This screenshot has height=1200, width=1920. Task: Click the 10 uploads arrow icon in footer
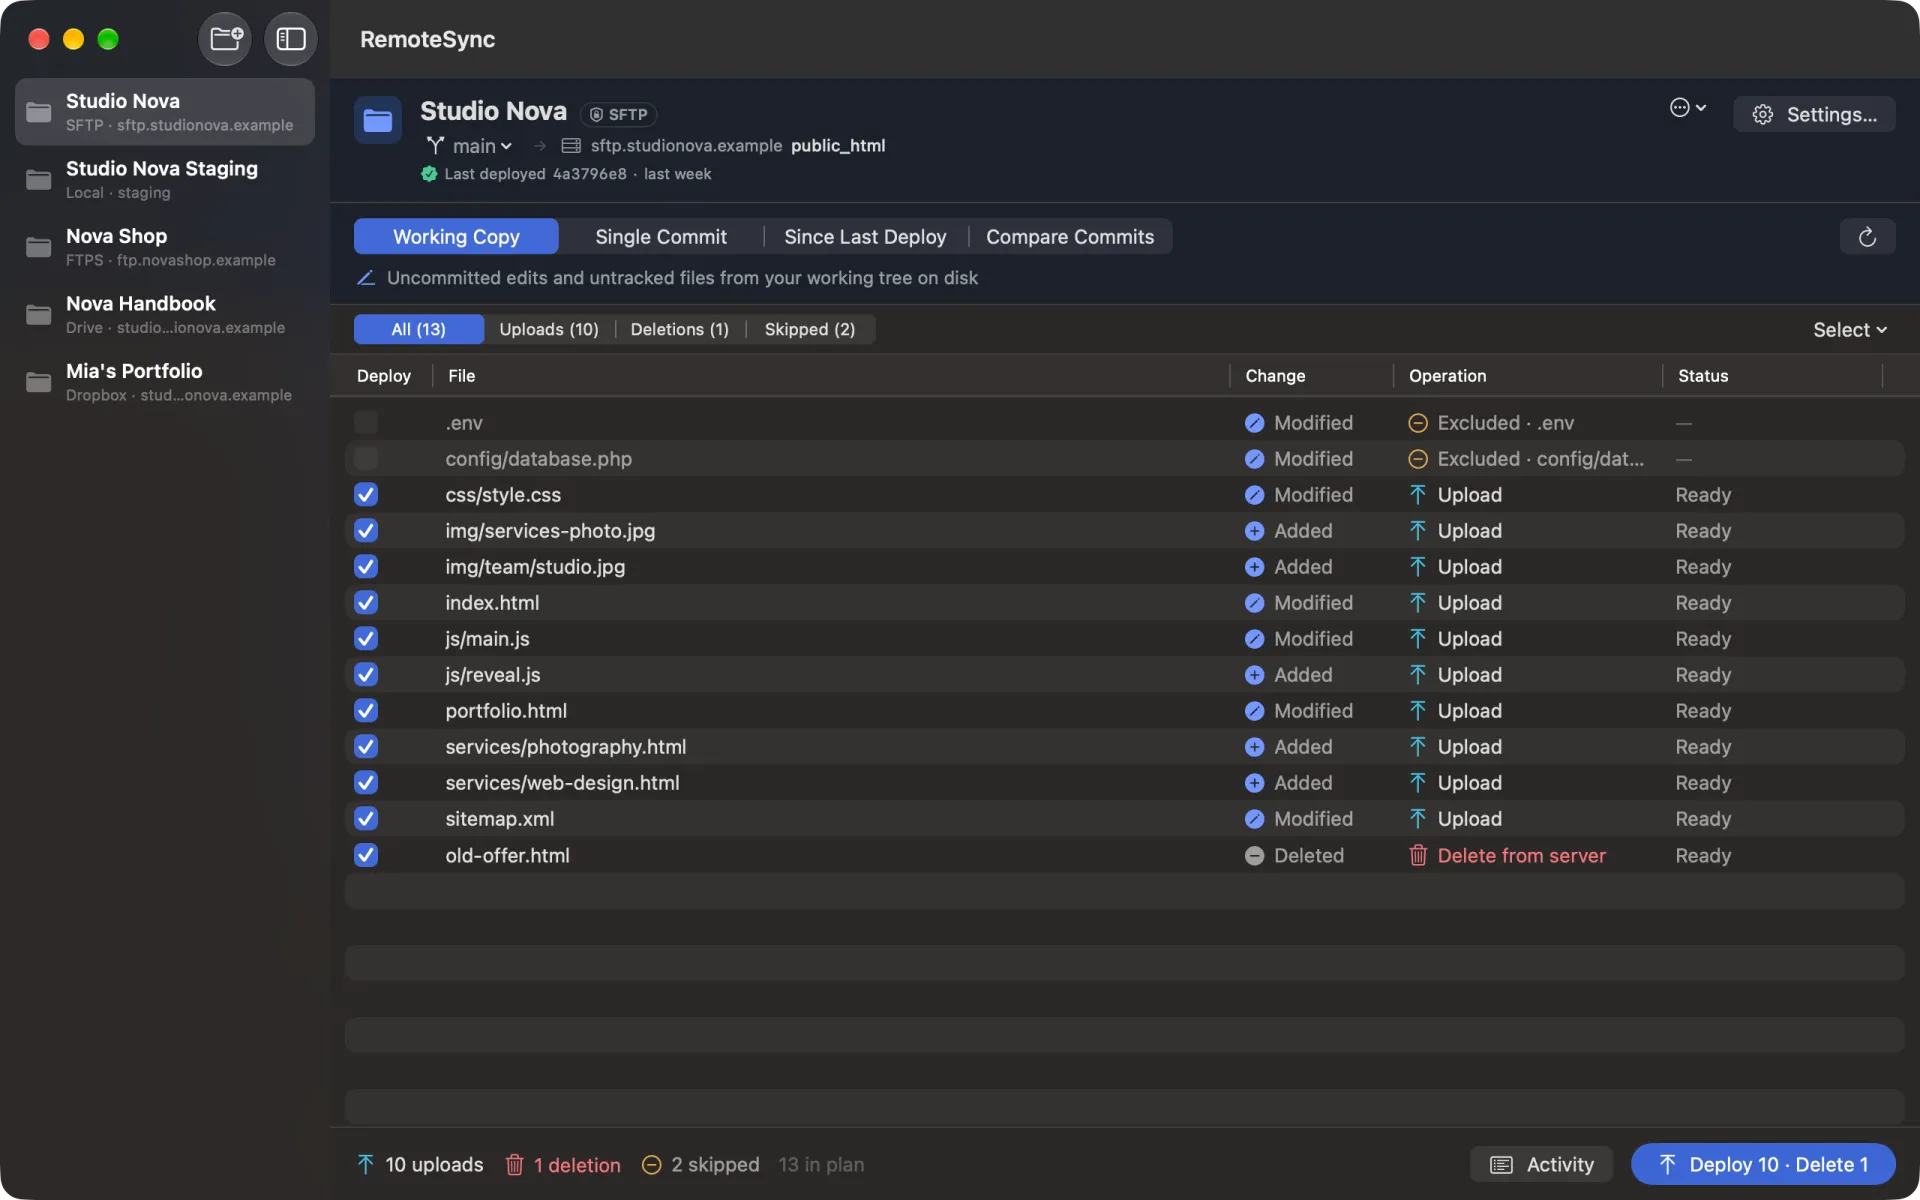pyautogui.click(x=366, y=1165)
